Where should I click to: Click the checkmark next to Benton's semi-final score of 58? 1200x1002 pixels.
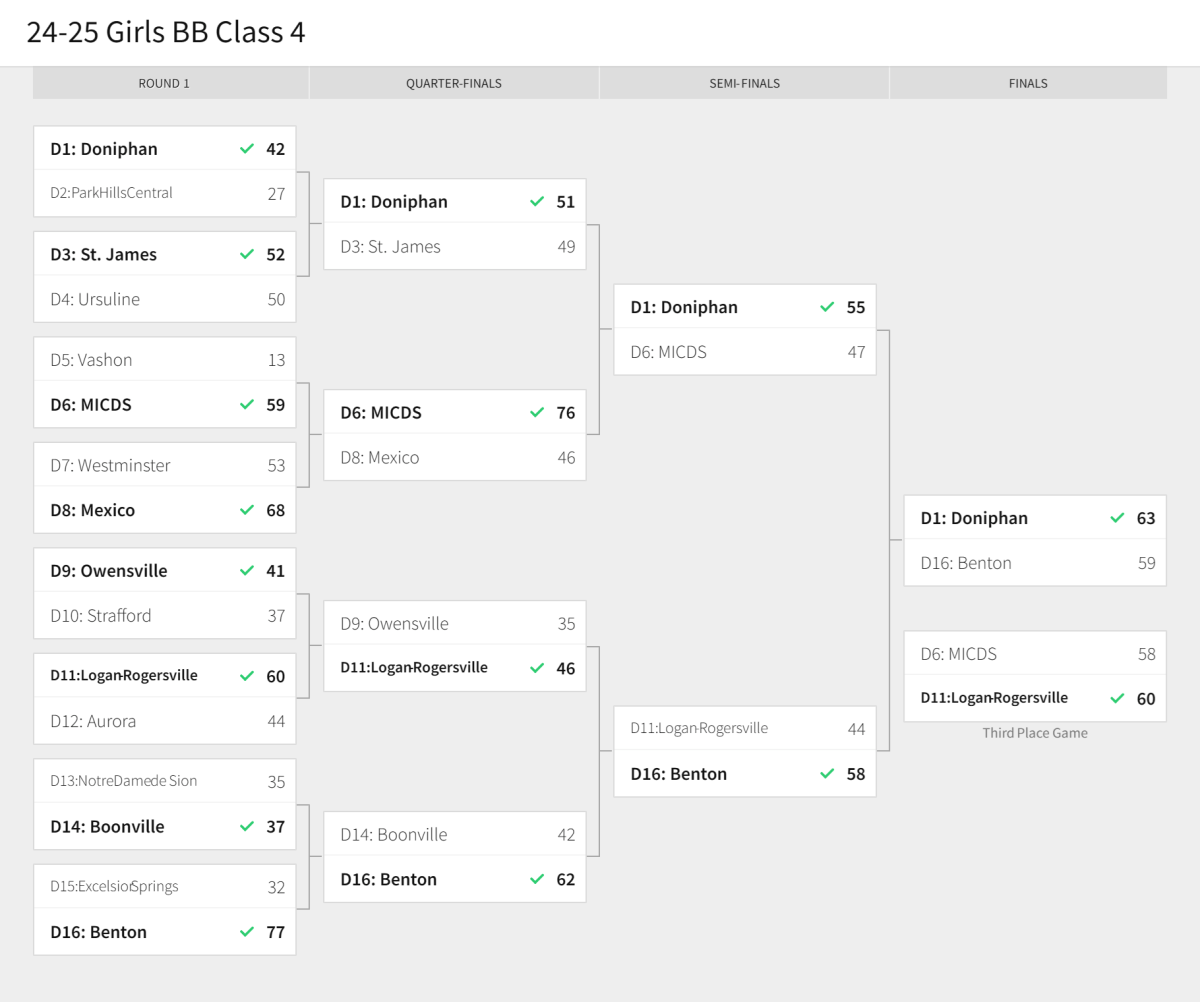coord(827,774)
